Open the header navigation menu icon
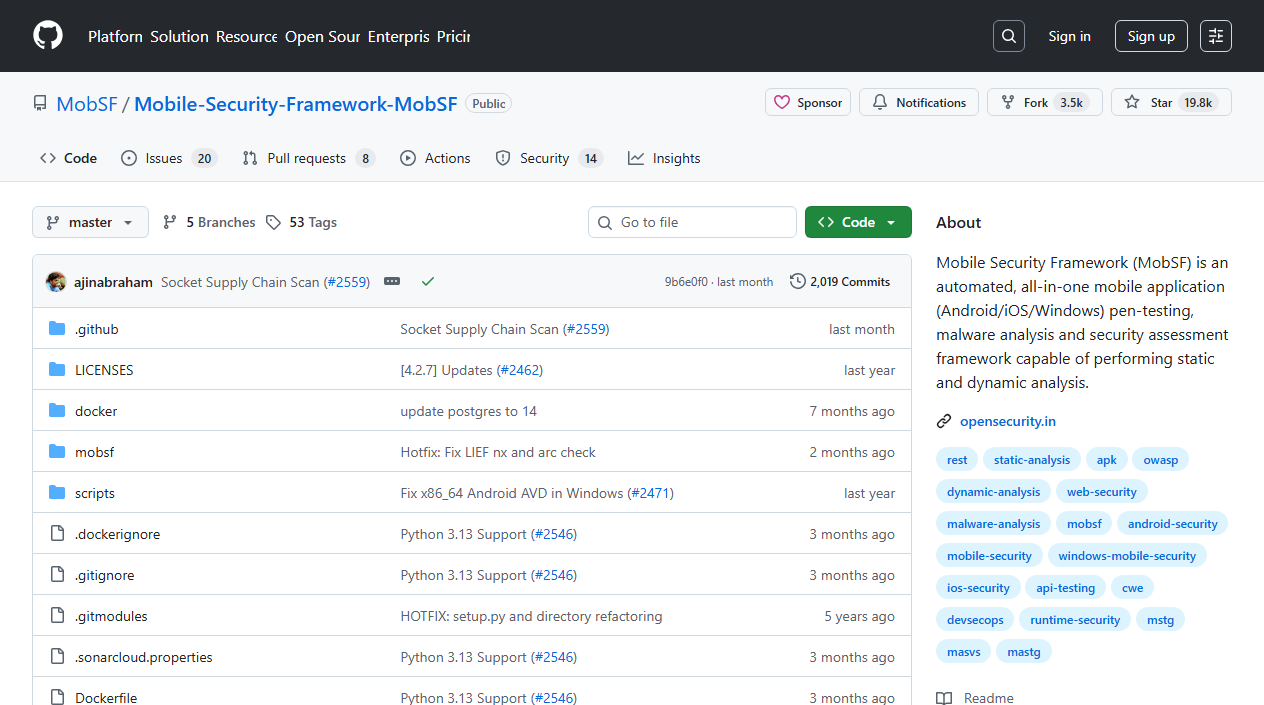1264x705 pixels. pyautogui.click(x=1216, y=36)
